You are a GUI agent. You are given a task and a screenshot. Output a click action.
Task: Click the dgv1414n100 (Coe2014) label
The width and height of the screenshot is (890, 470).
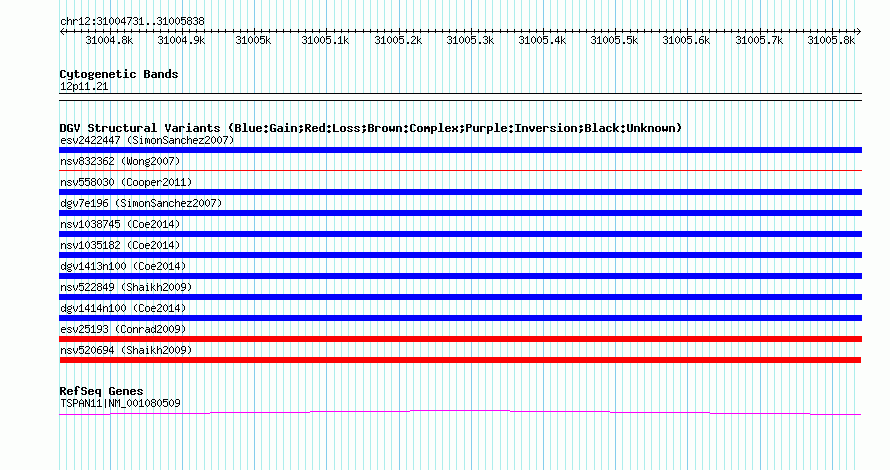click(x=123, y=308)
